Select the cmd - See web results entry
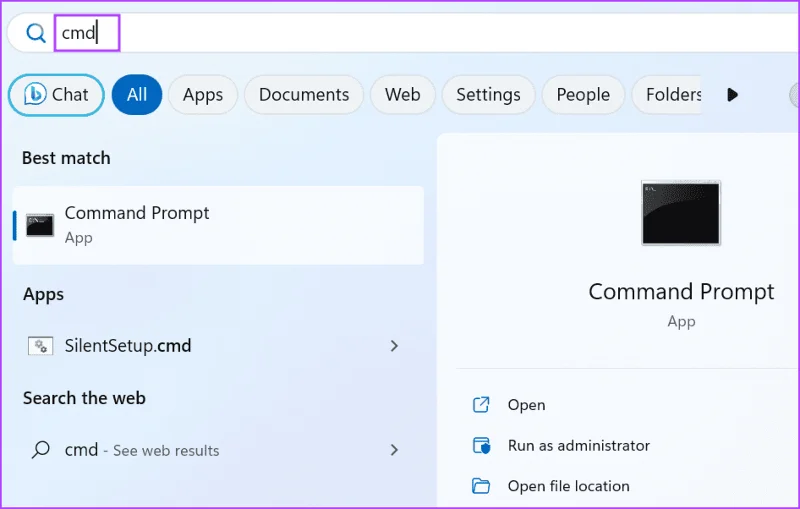The height and width of the screenshot is (509, 800). [218, 450]
